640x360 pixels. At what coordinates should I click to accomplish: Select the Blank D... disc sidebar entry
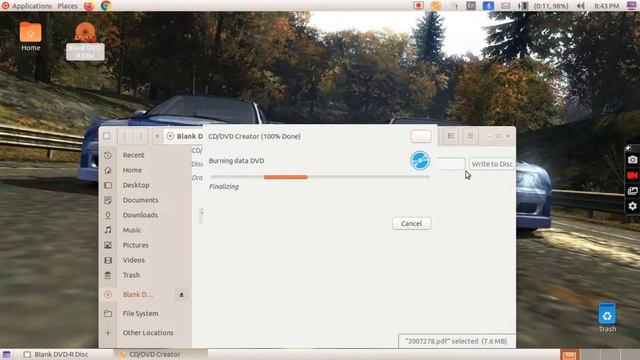[138, 294]
